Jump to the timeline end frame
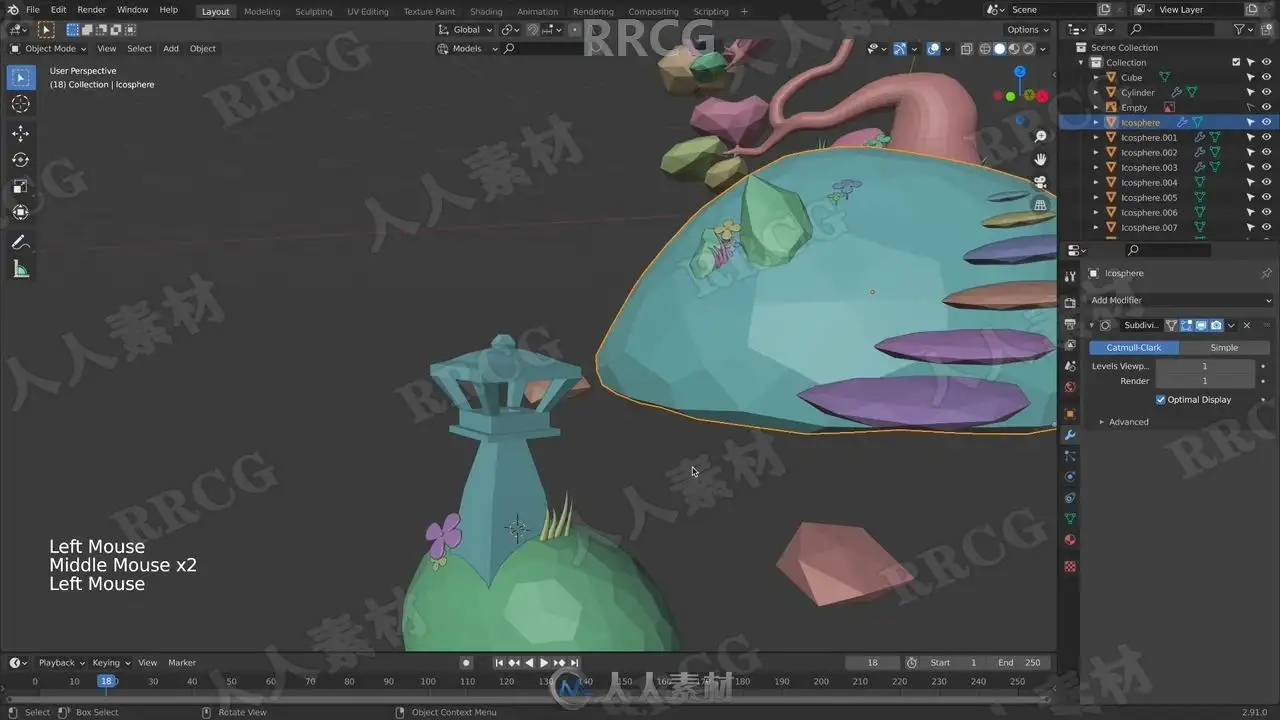Screen dimensions: 1280x720 click(574, 663)
